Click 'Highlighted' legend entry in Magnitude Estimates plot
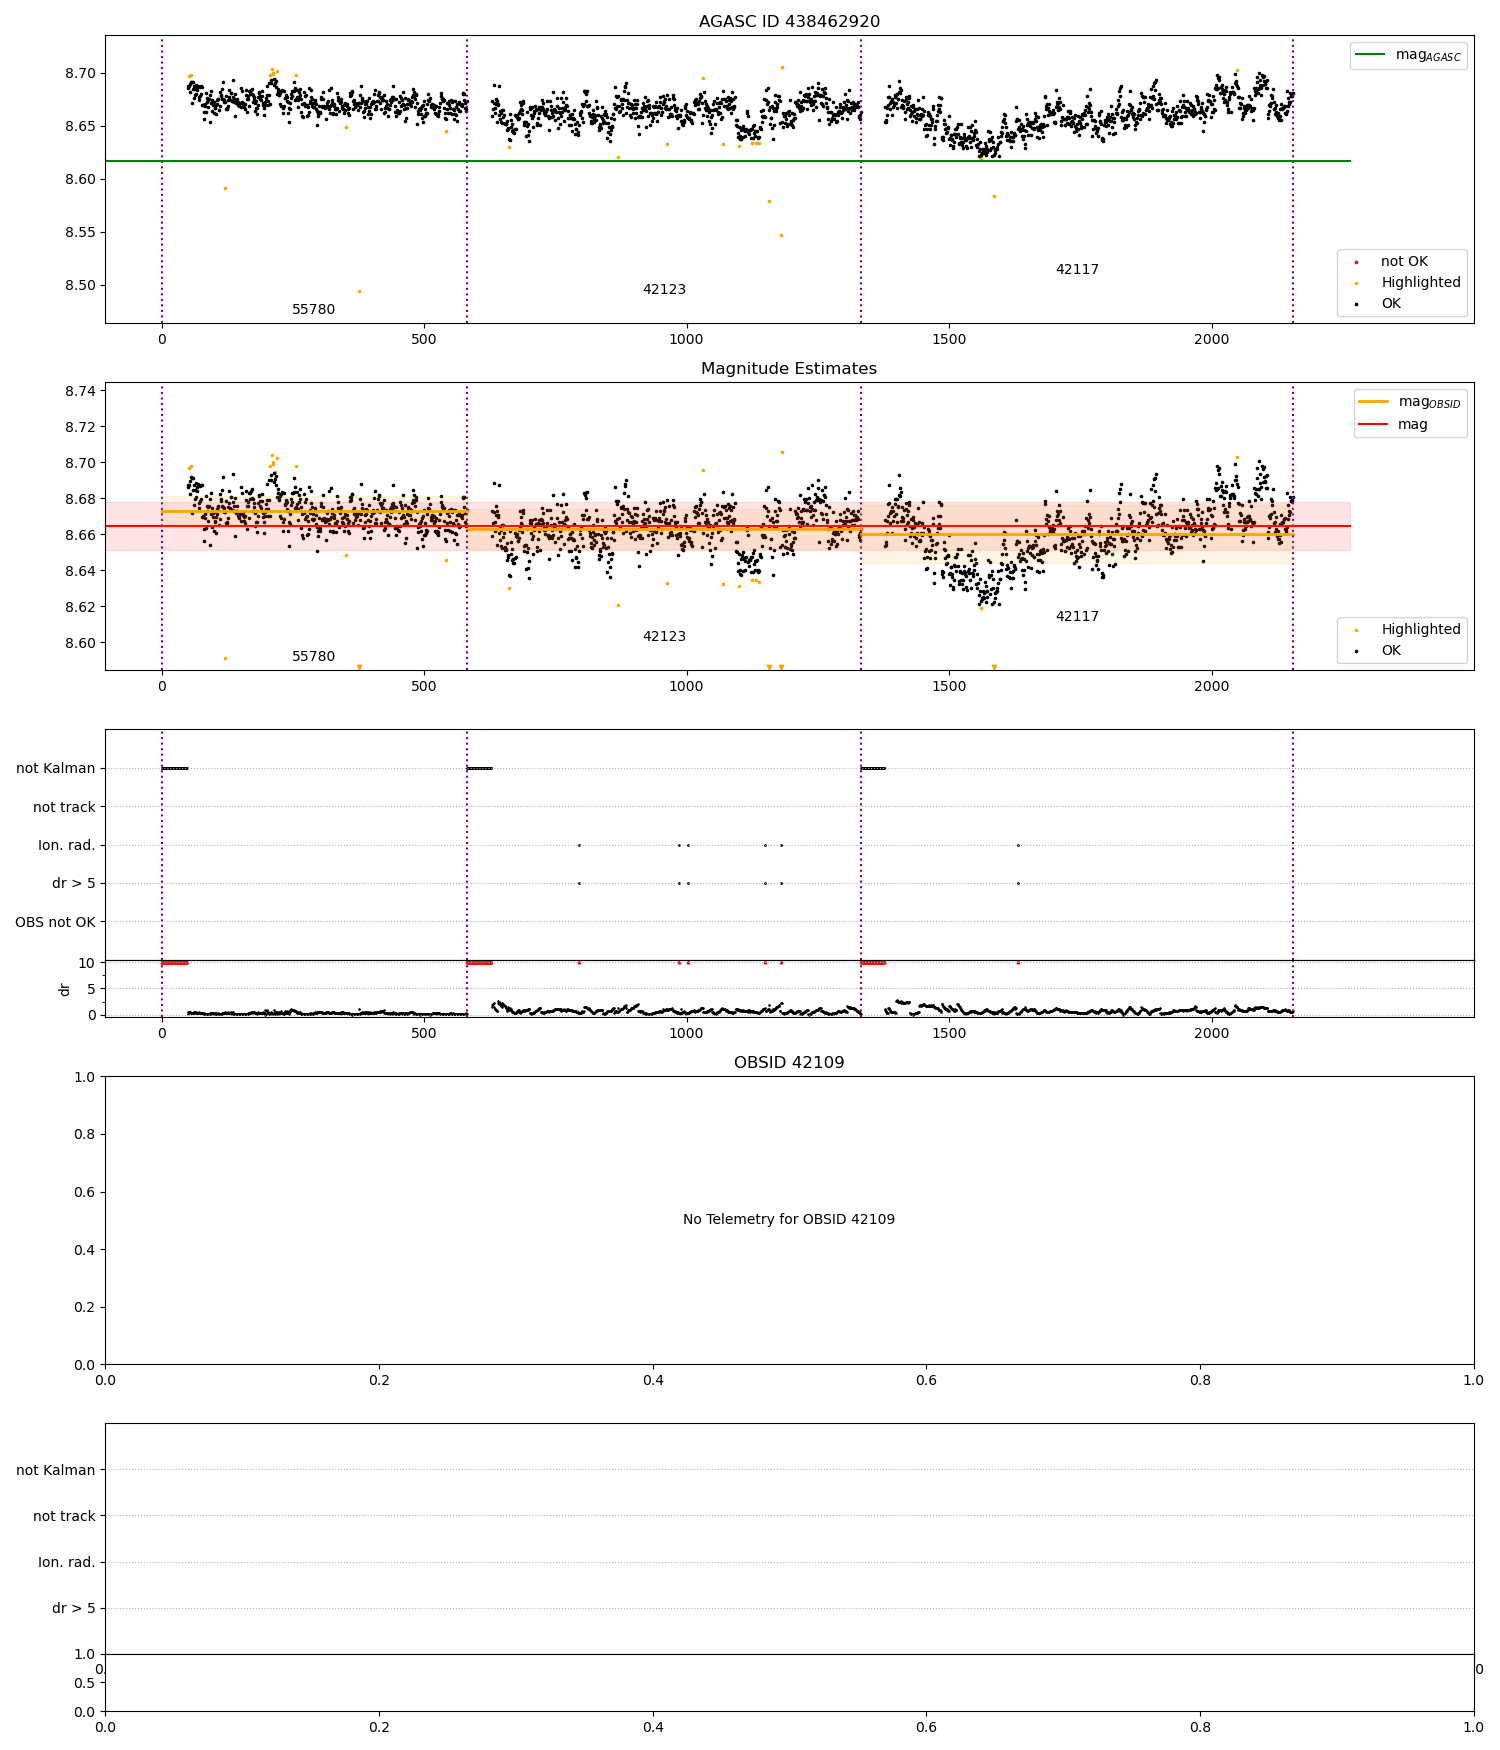This screenshot has height=1750, width=1500. point(1421,630)
